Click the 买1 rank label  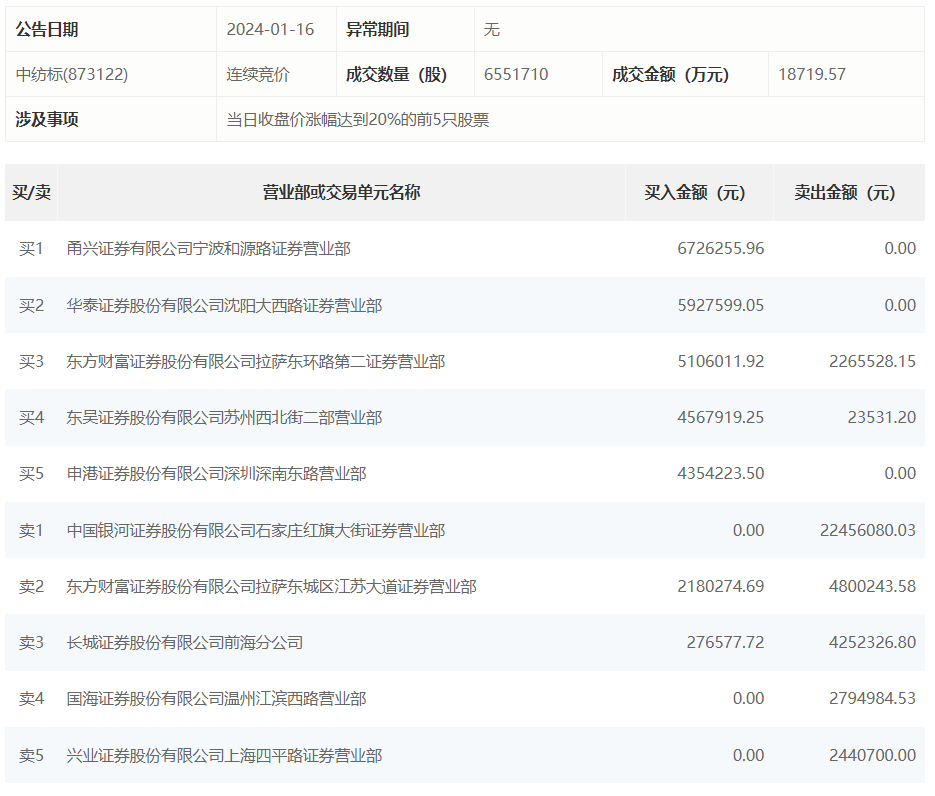31,249
